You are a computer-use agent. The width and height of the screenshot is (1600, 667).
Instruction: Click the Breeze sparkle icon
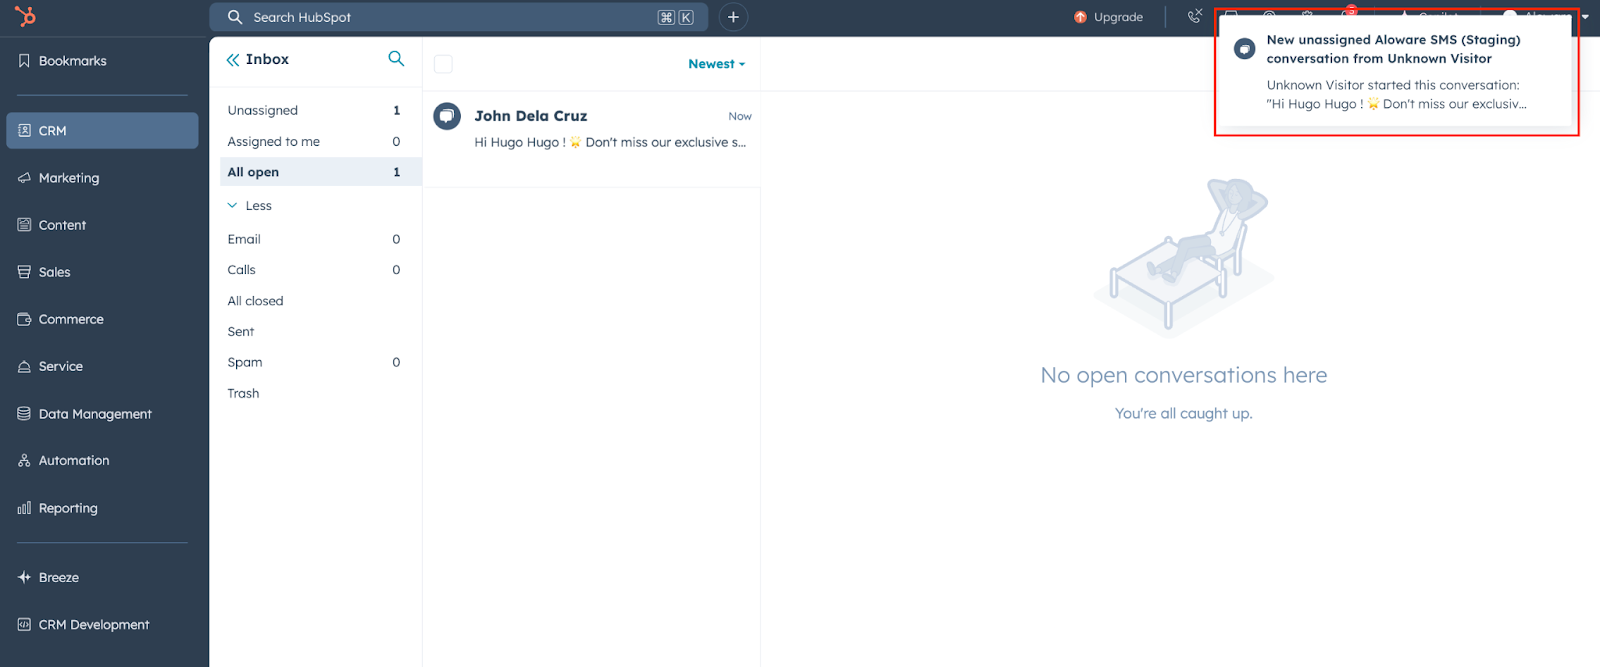tap(24, 577)
